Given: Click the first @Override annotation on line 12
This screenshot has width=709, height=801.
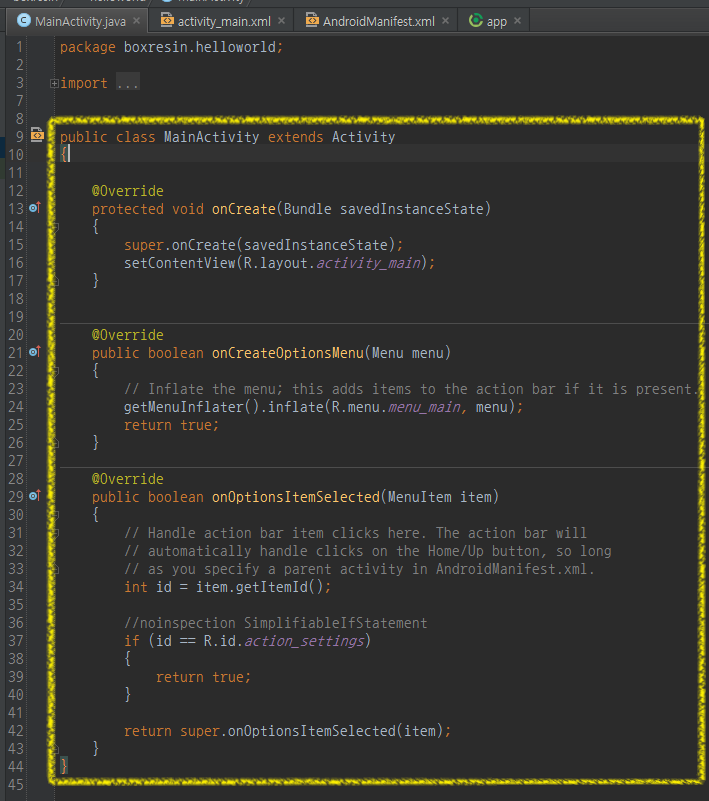Looking at the screenshot, I should click(128, 191).
